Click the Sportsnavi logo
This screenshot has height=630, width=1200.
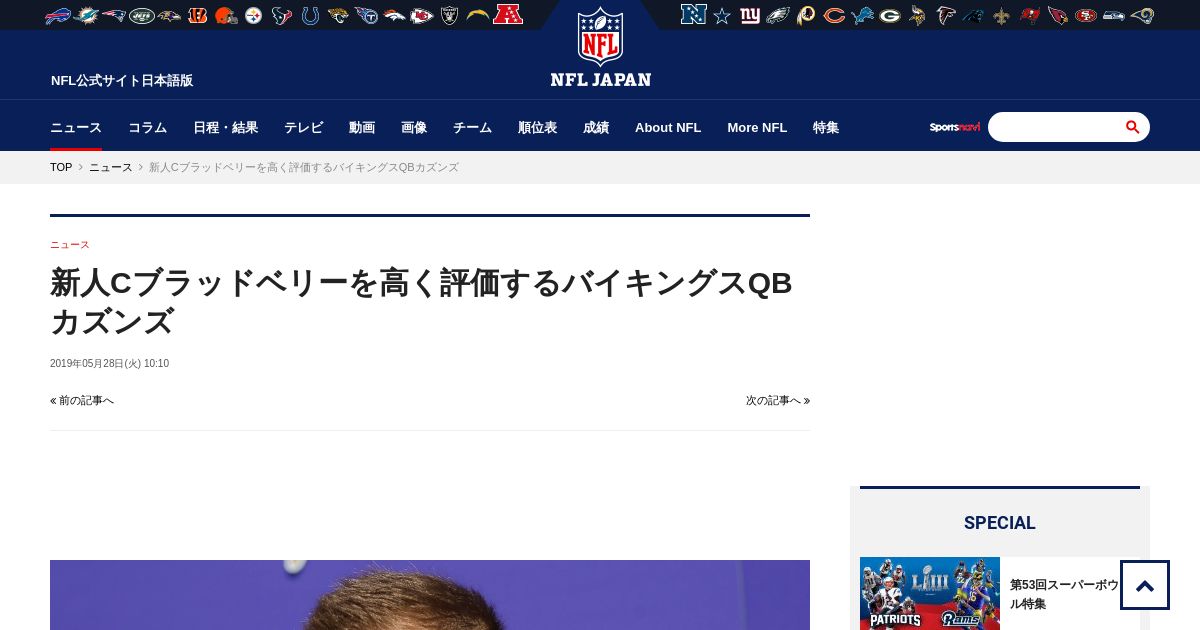(955, 127)
